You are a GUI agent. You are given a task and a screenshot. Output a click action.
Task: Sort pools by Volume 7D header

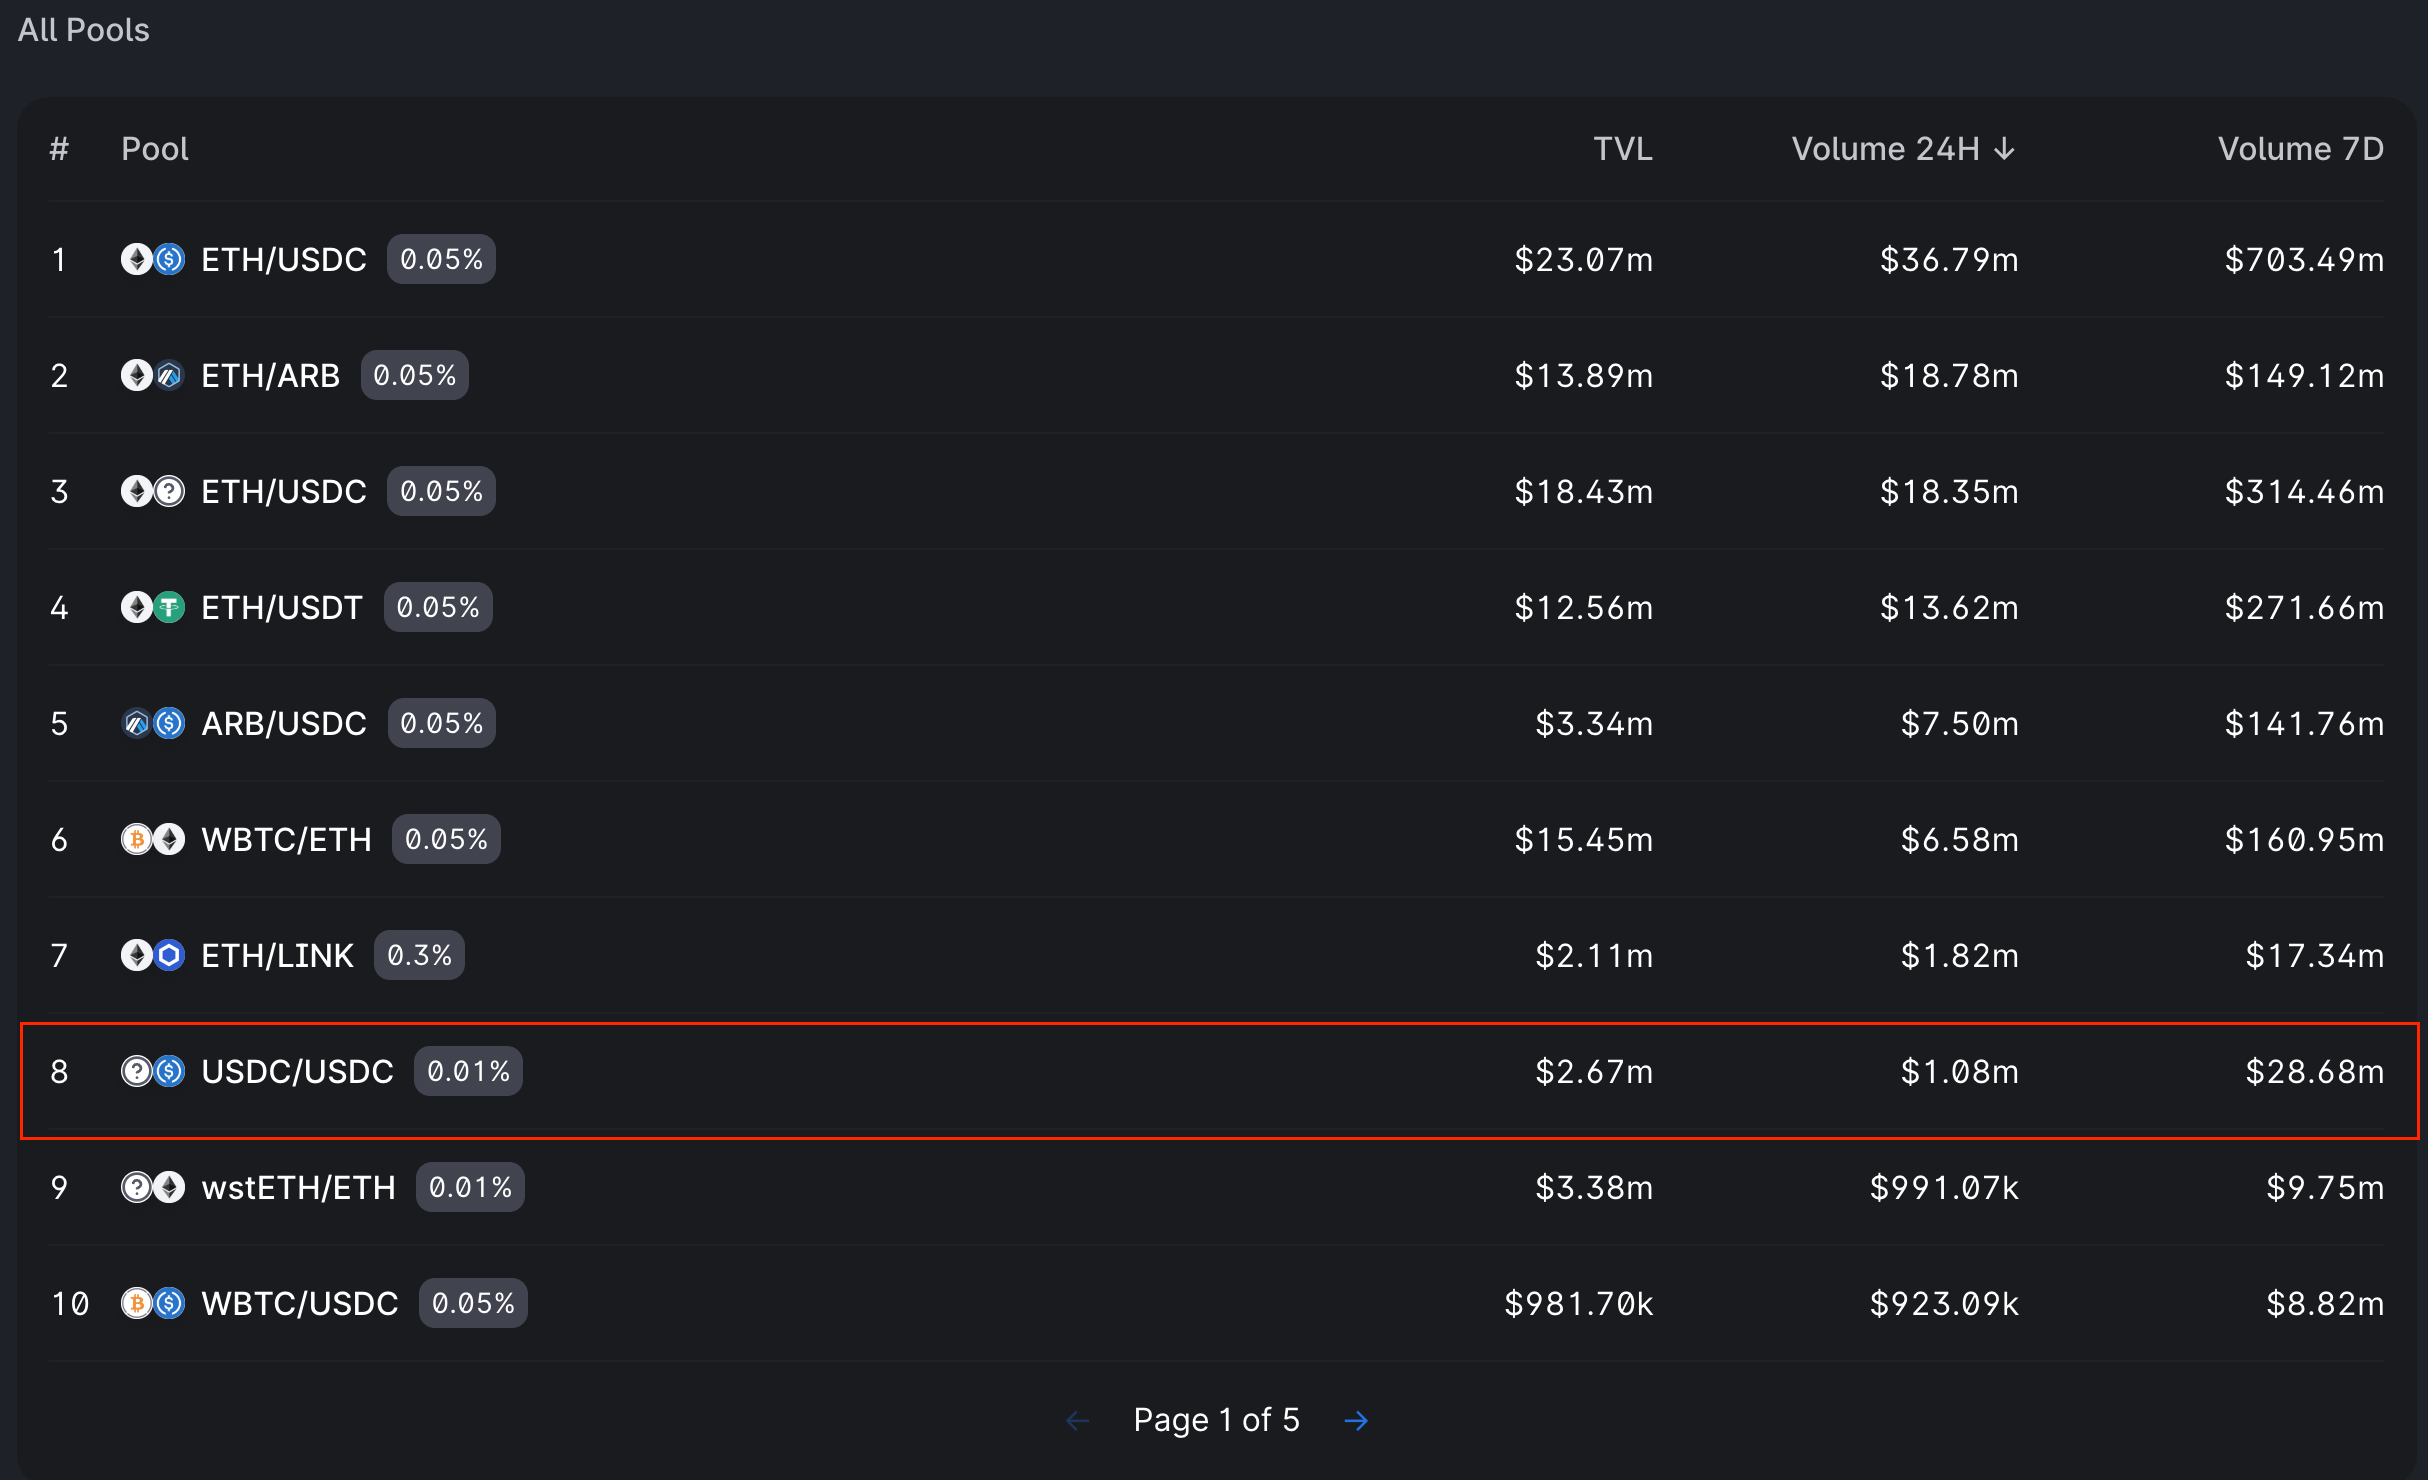pyautogui.click(x=2300, y=149)
